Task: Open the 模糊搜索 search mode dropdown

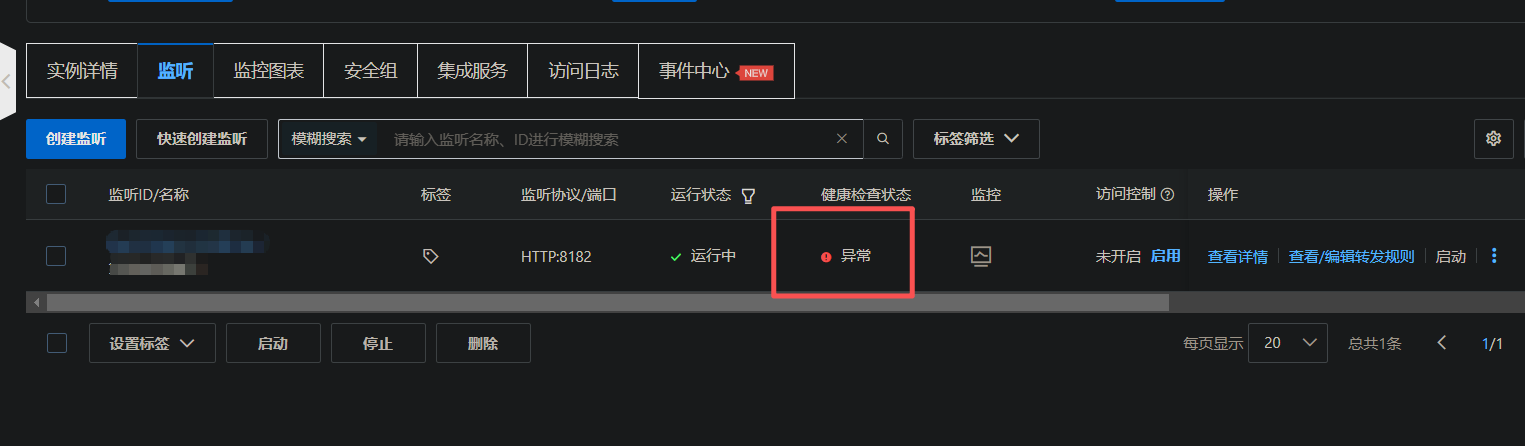Action: (x=329, y=139)
